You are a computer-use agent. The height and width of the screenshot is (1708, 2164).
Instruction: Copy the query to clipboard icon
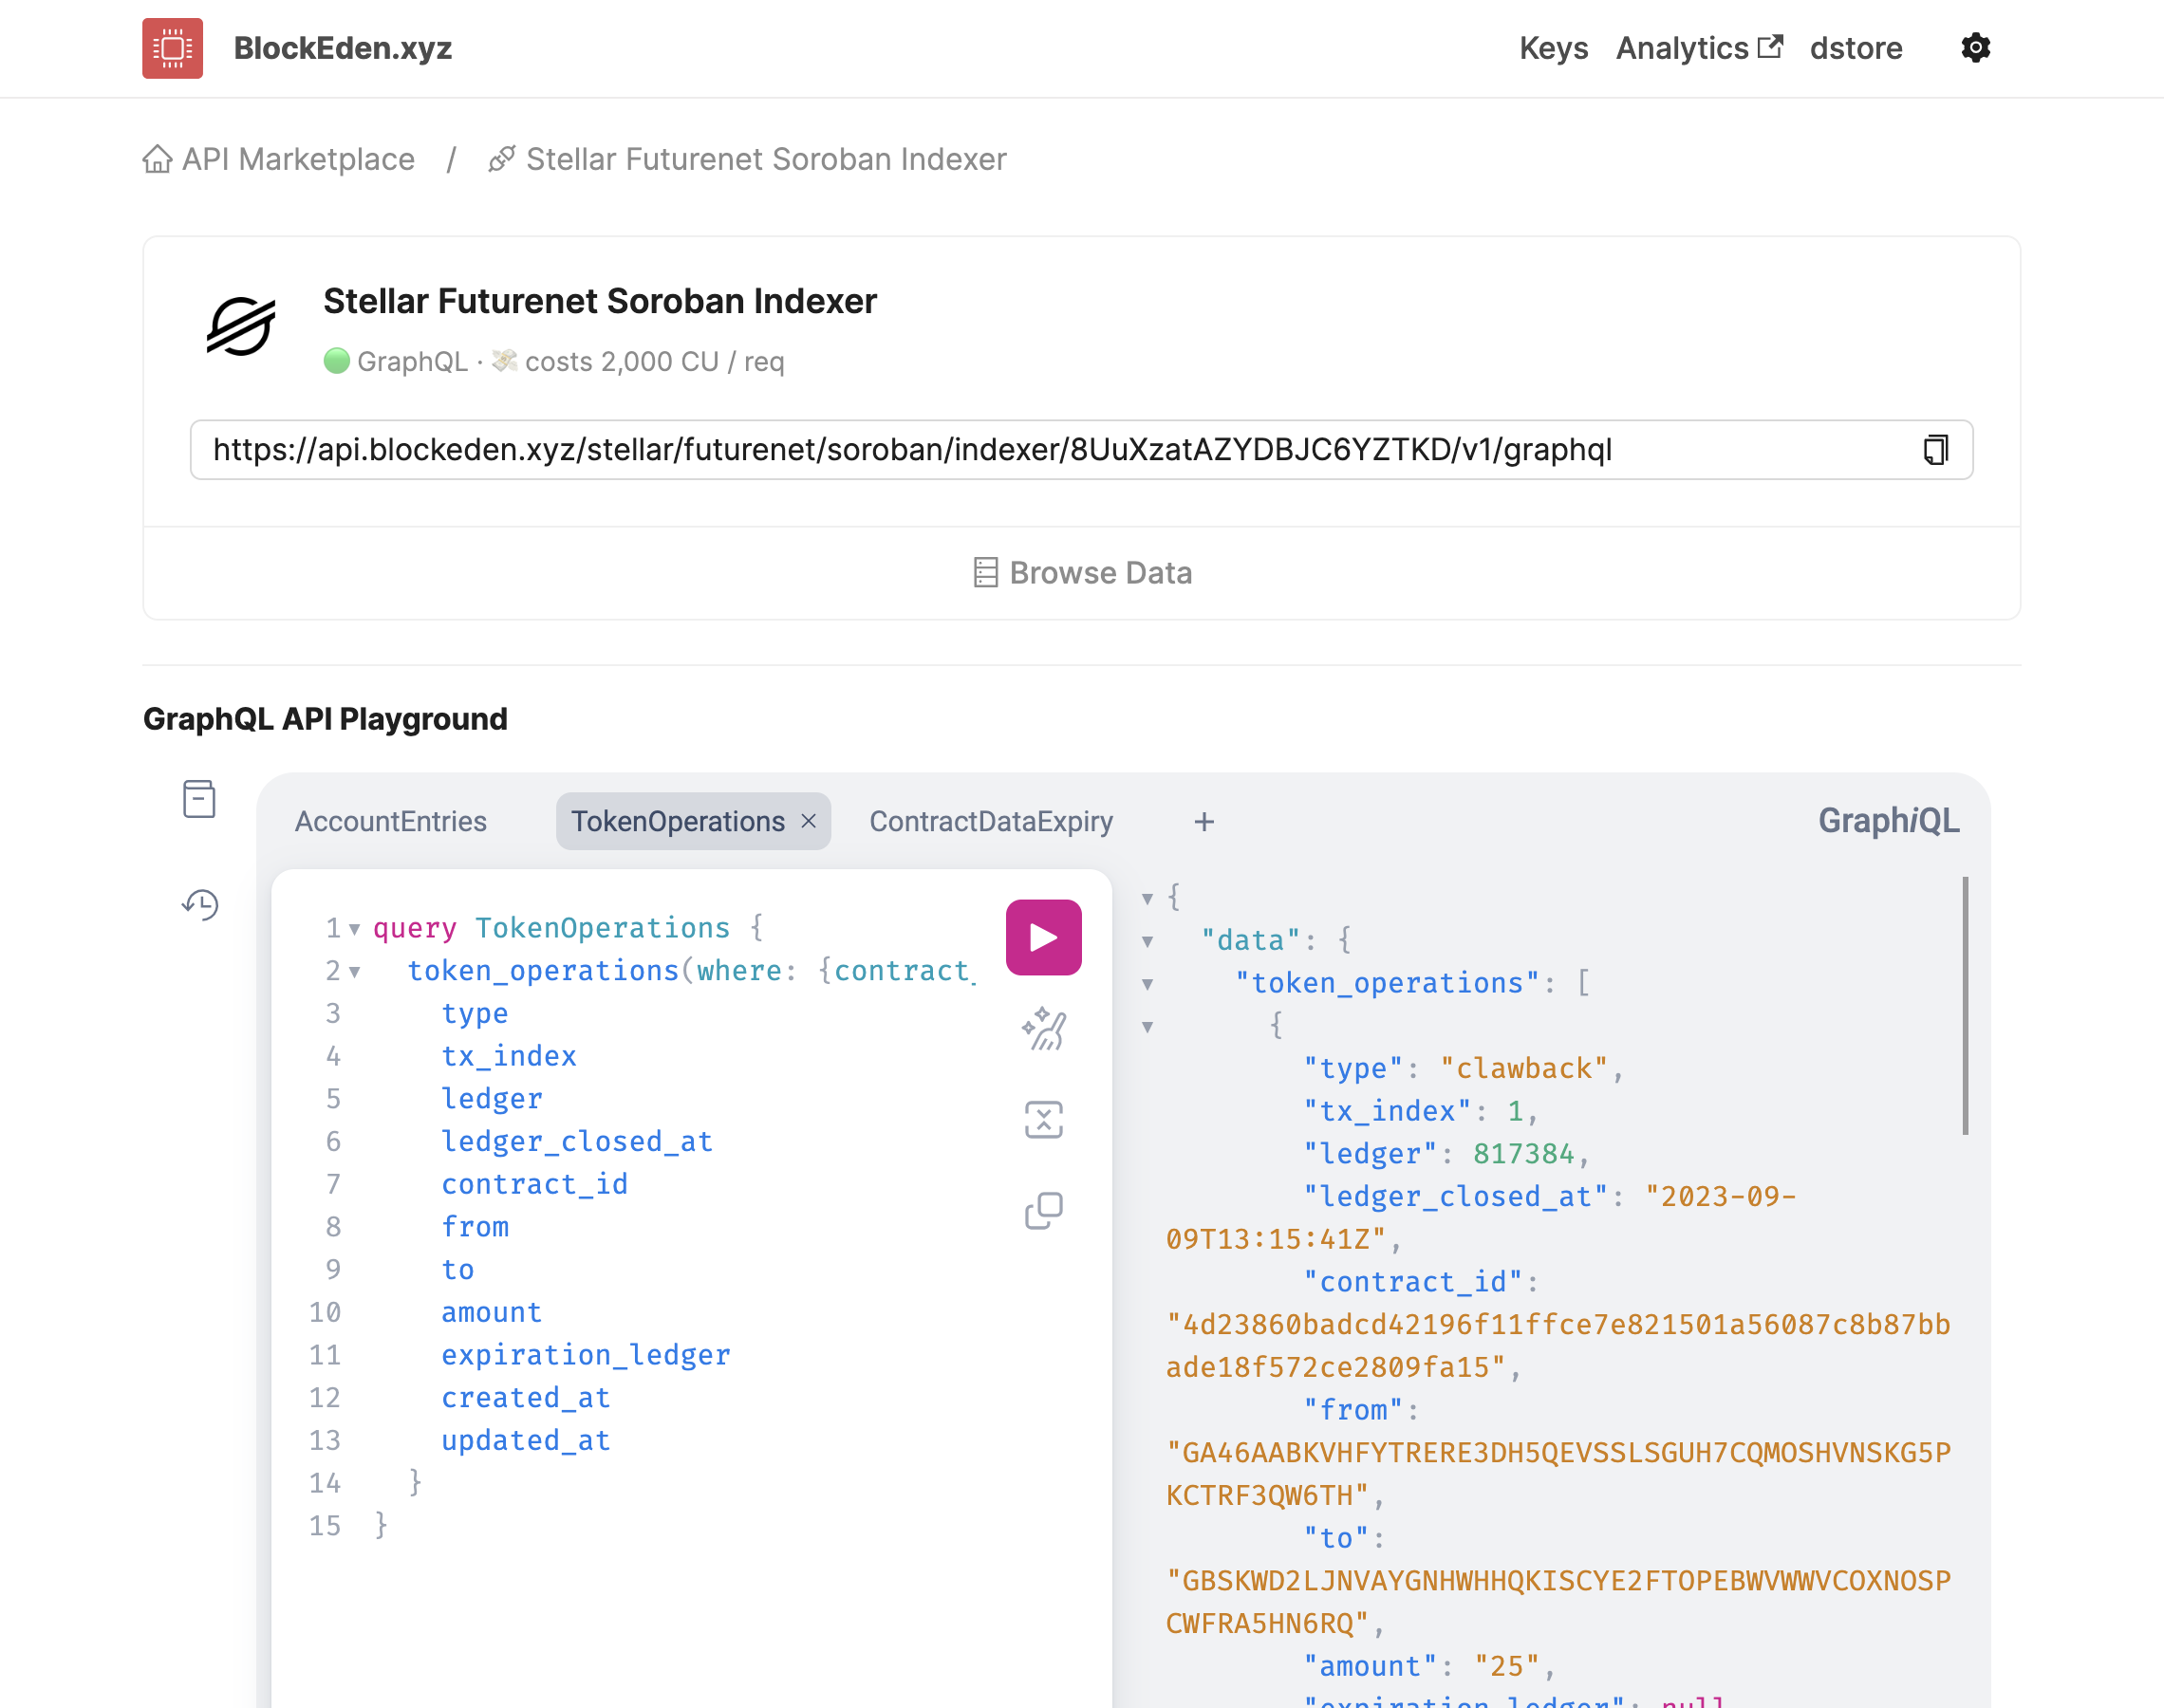click(x=1043, y=1211)
